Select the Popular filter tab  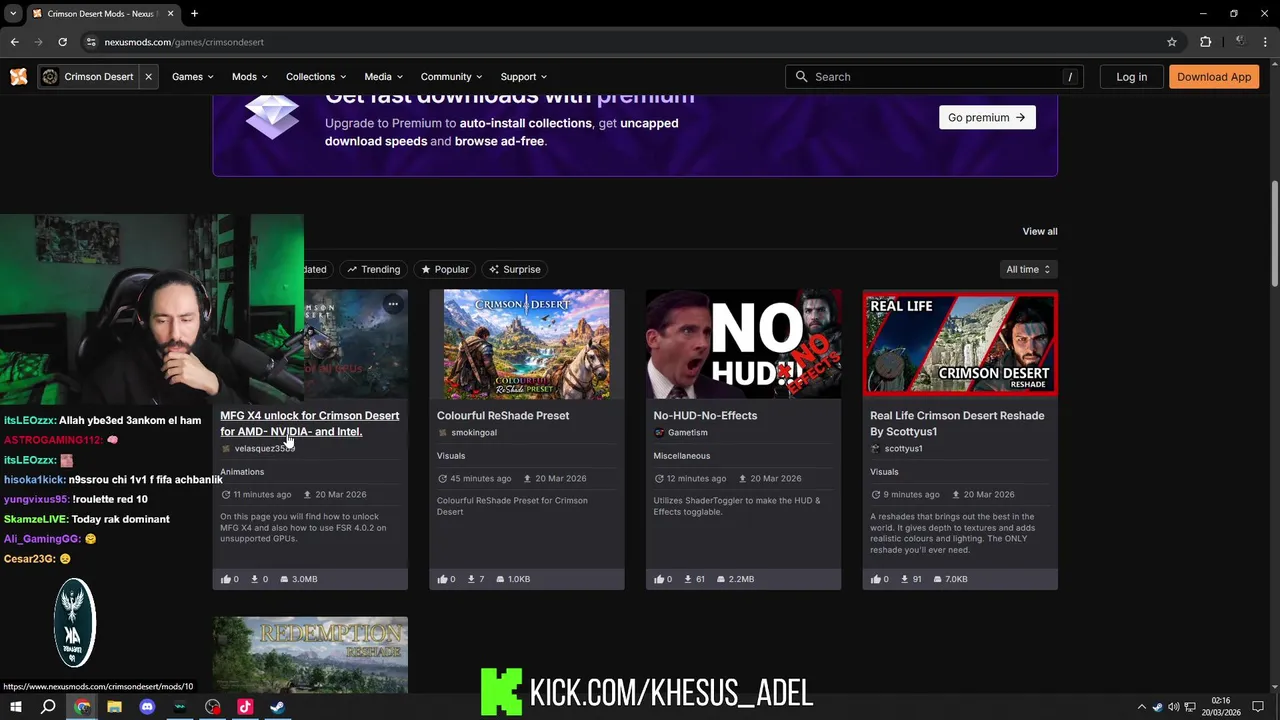(x=444, y=269)
